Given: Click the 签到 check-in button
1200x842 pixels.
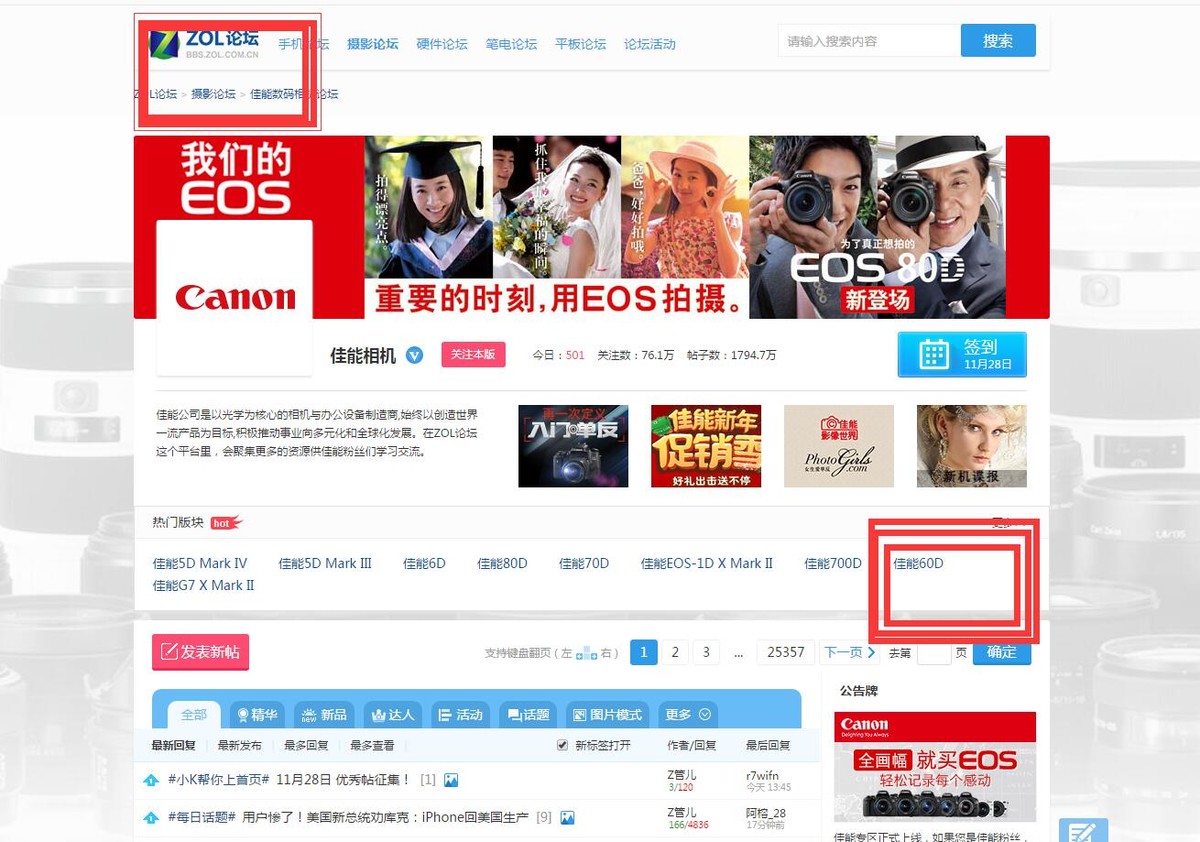Looking at the screenshot, I should [962, 355].
